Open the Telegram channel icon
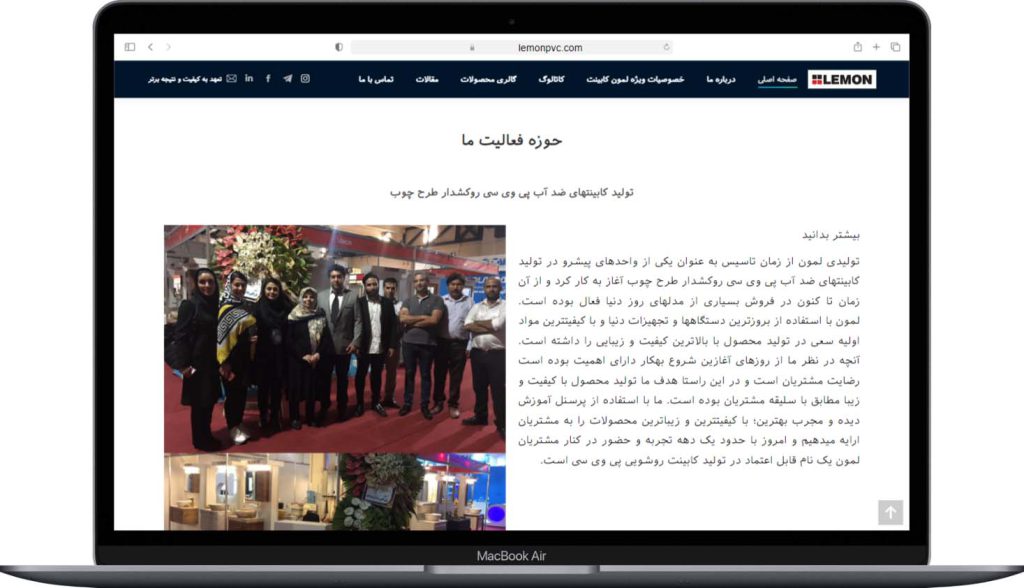Image resolution: width=1024 pixels, height=588 pixels. [287, 79]
